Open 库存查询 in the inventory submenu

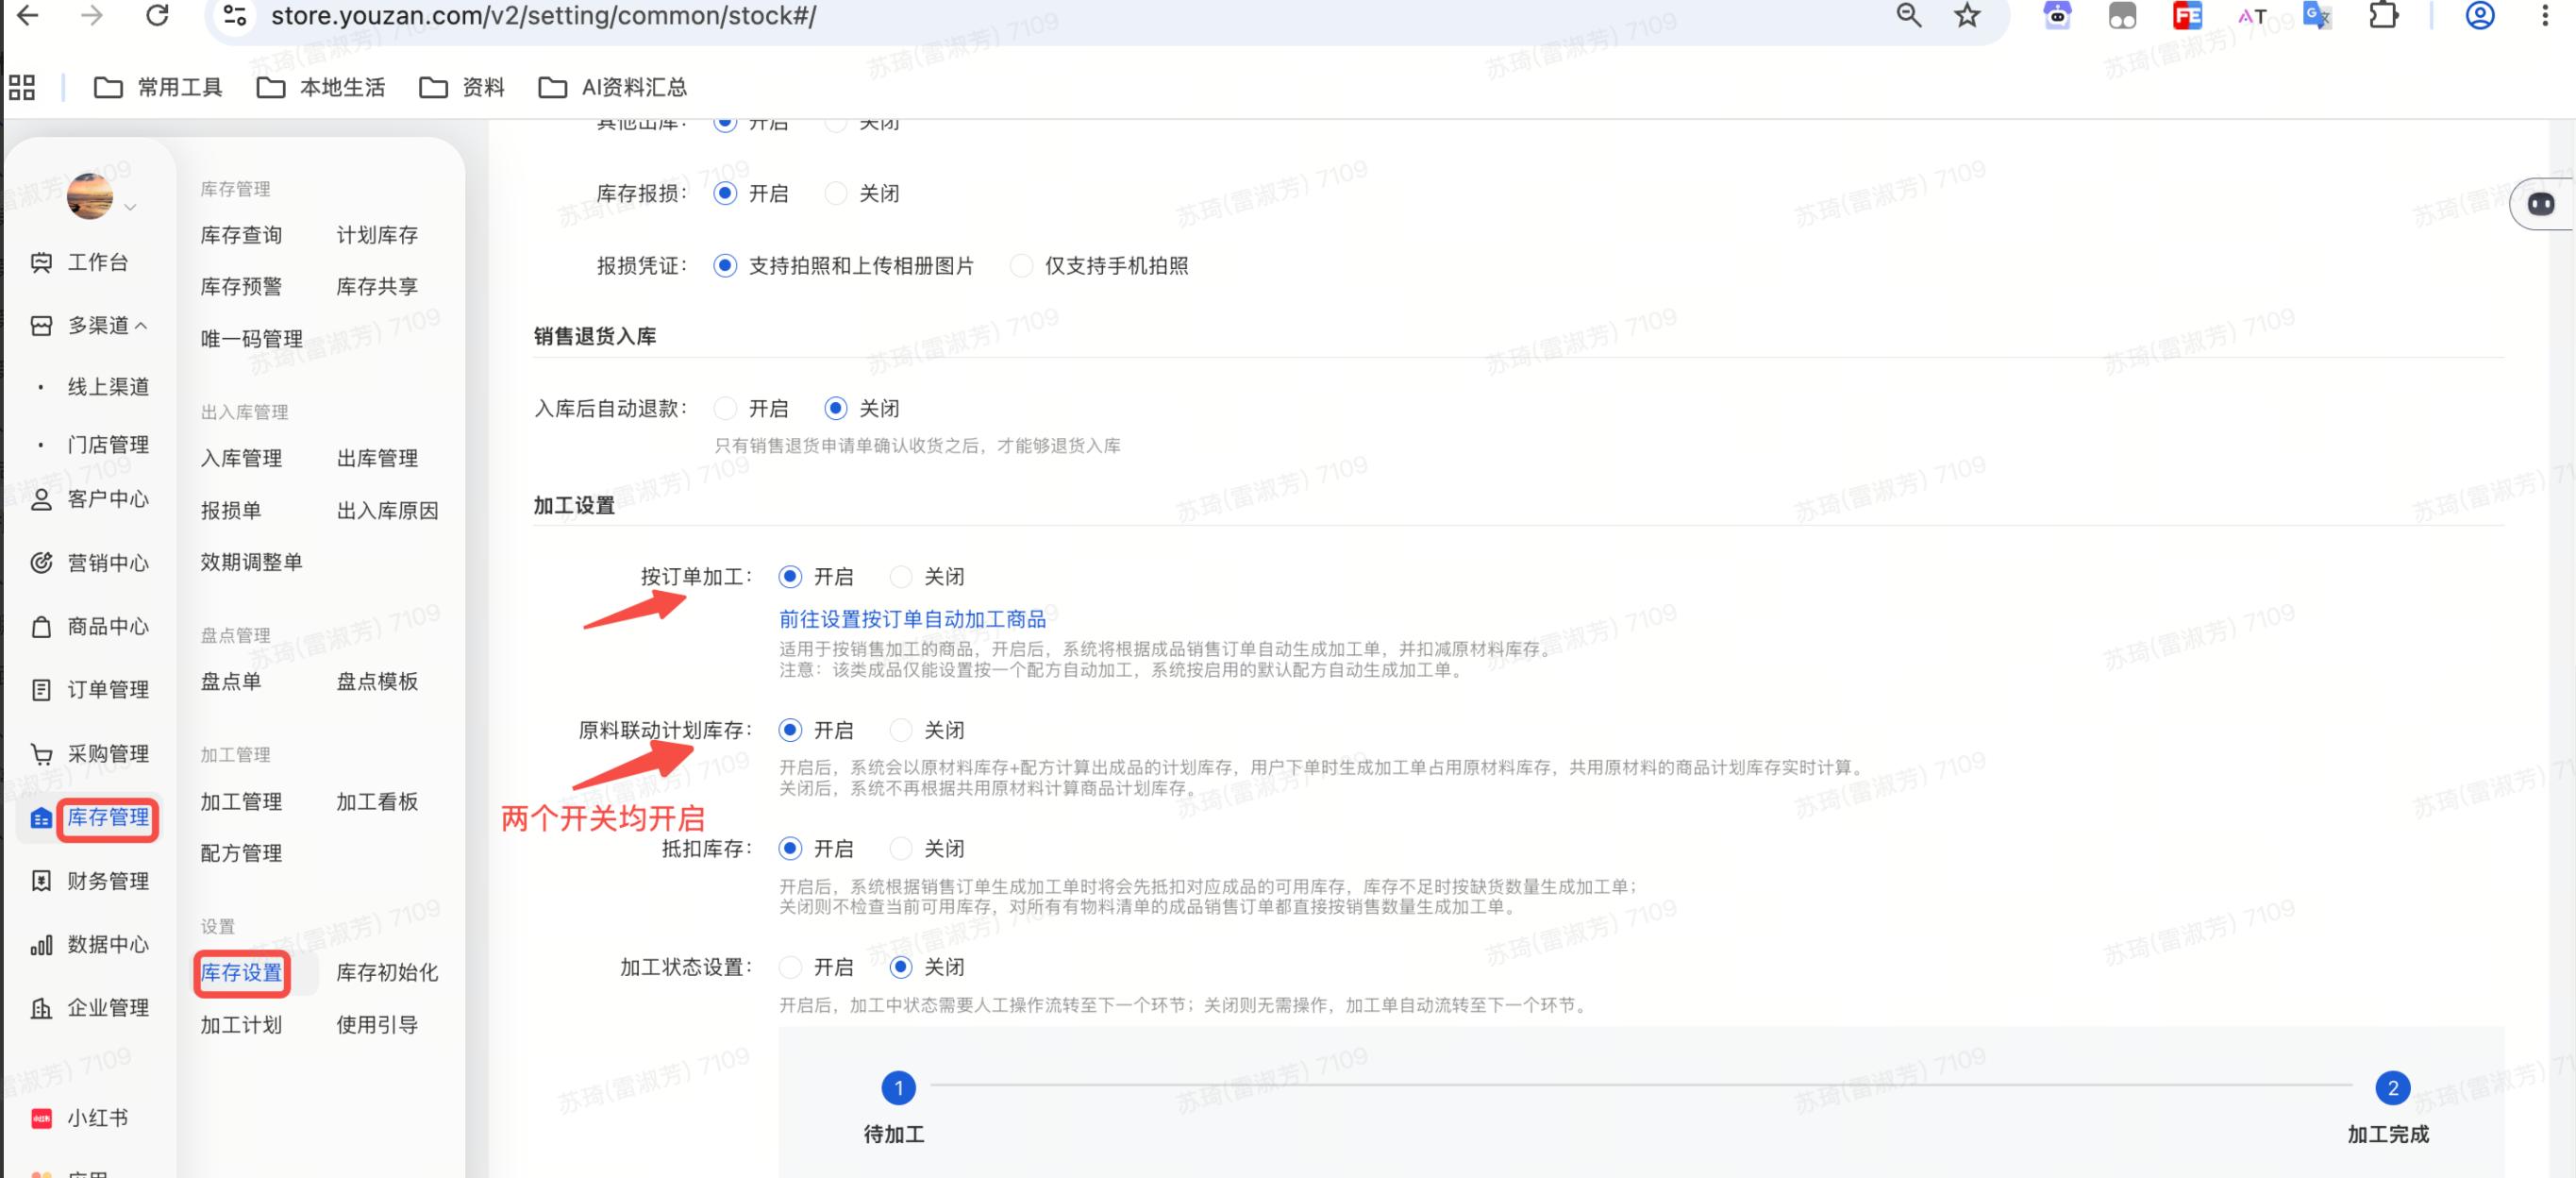(241, 235)
